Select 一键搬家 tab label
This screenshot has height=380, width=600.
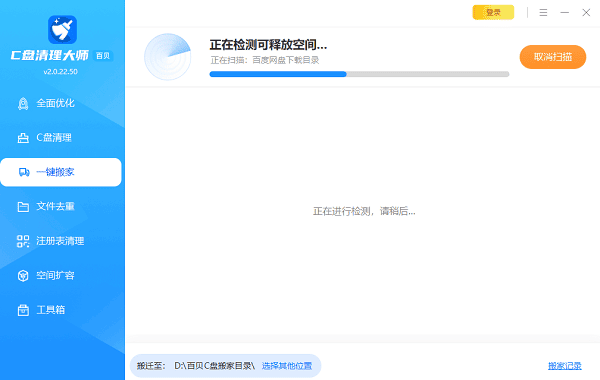[55, 172]
